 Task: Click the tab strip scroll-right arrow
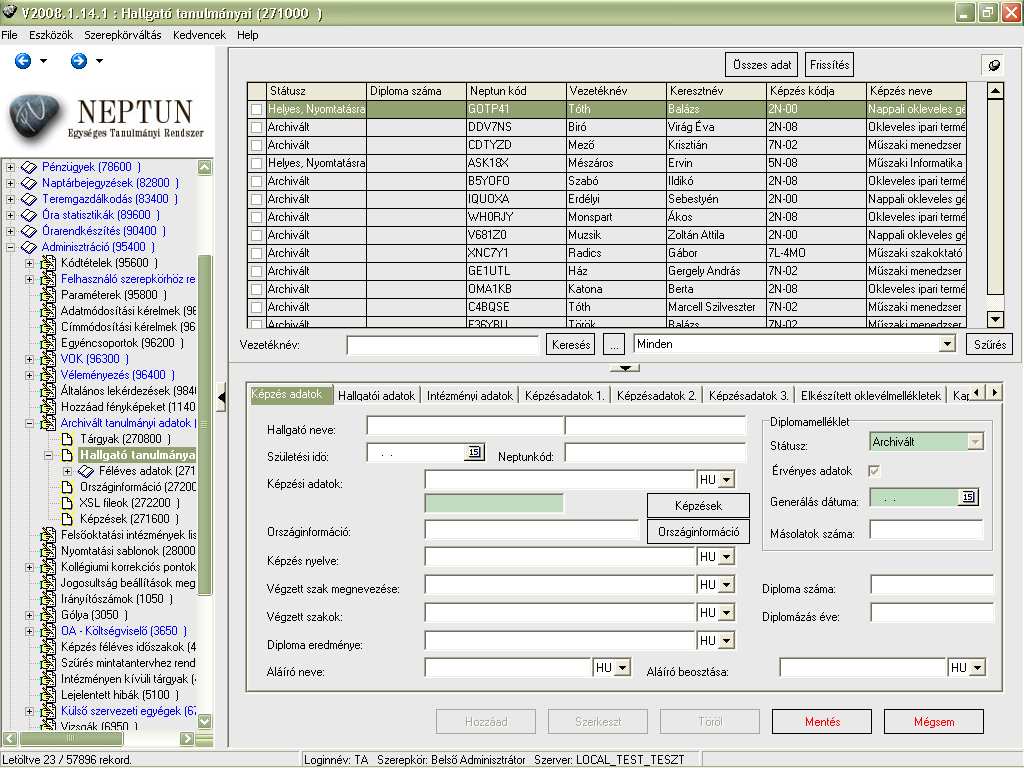[x=995, y=392]
